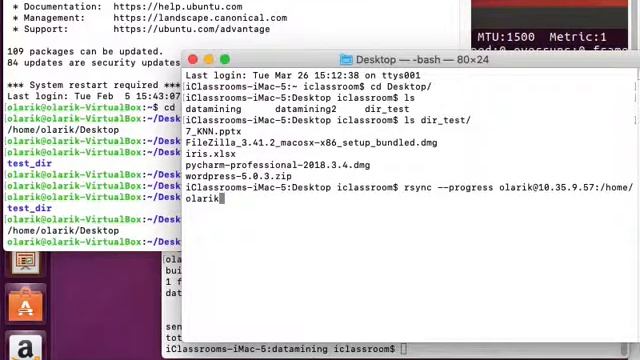Open the help.ubuntu.com documentation URL

[178, 7]
